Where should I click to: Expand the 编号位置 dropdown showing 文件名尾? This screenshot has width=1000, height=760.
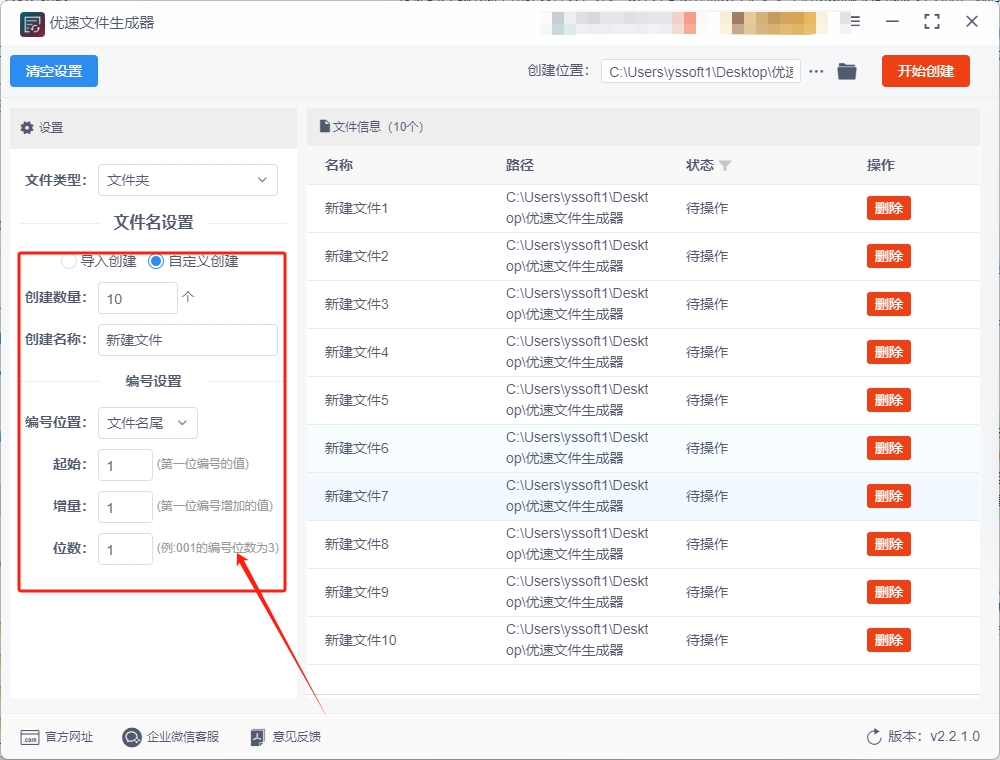147,423
